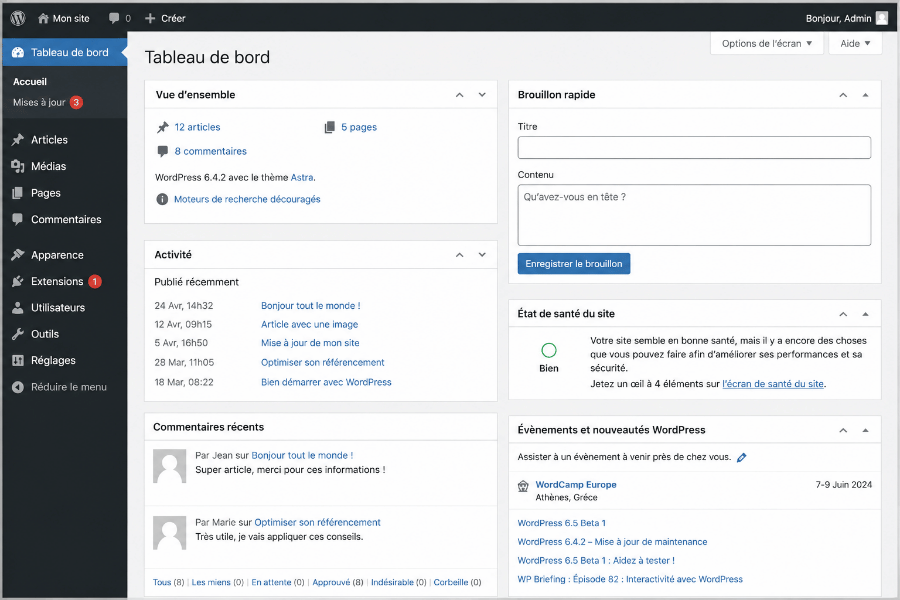Collapse État de santé du site panel

pyautogui.click(x=866, y=314)
